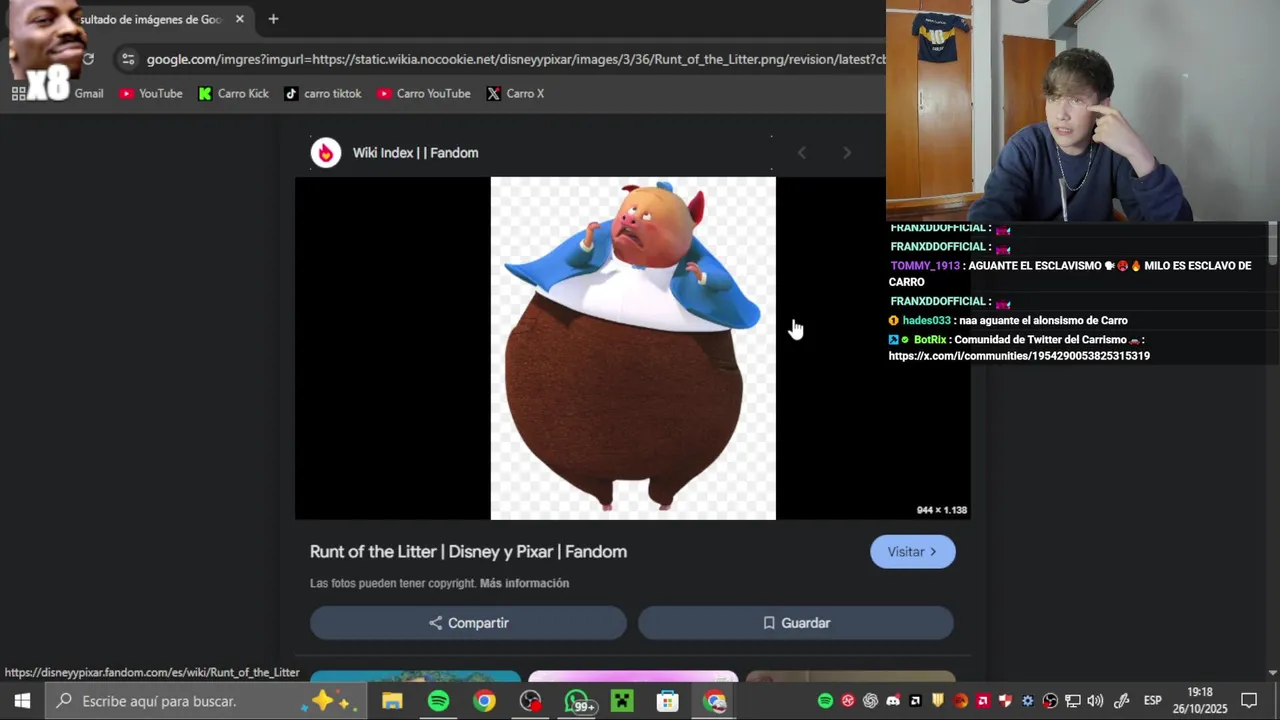This screenshot has width=1280, height=720.
Task: Click the Fandom flame logo
Action: [x=326, y=153]
